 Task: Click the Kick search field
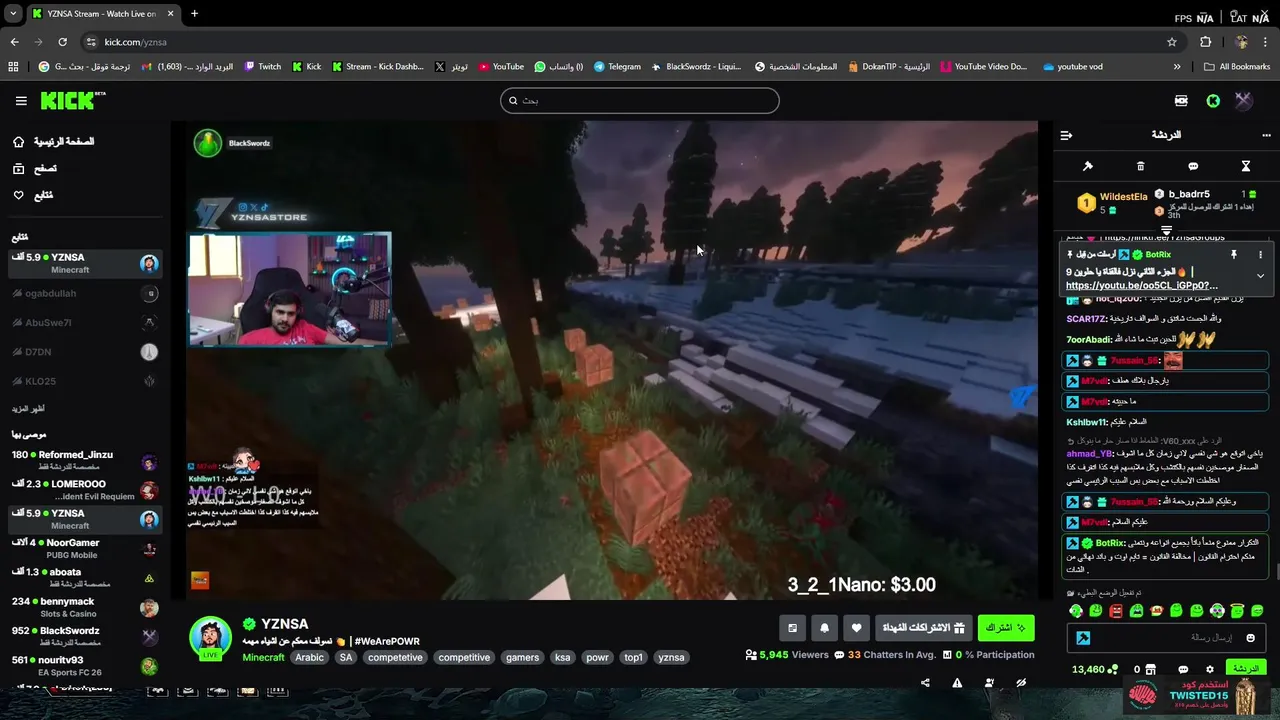(640, 100)
